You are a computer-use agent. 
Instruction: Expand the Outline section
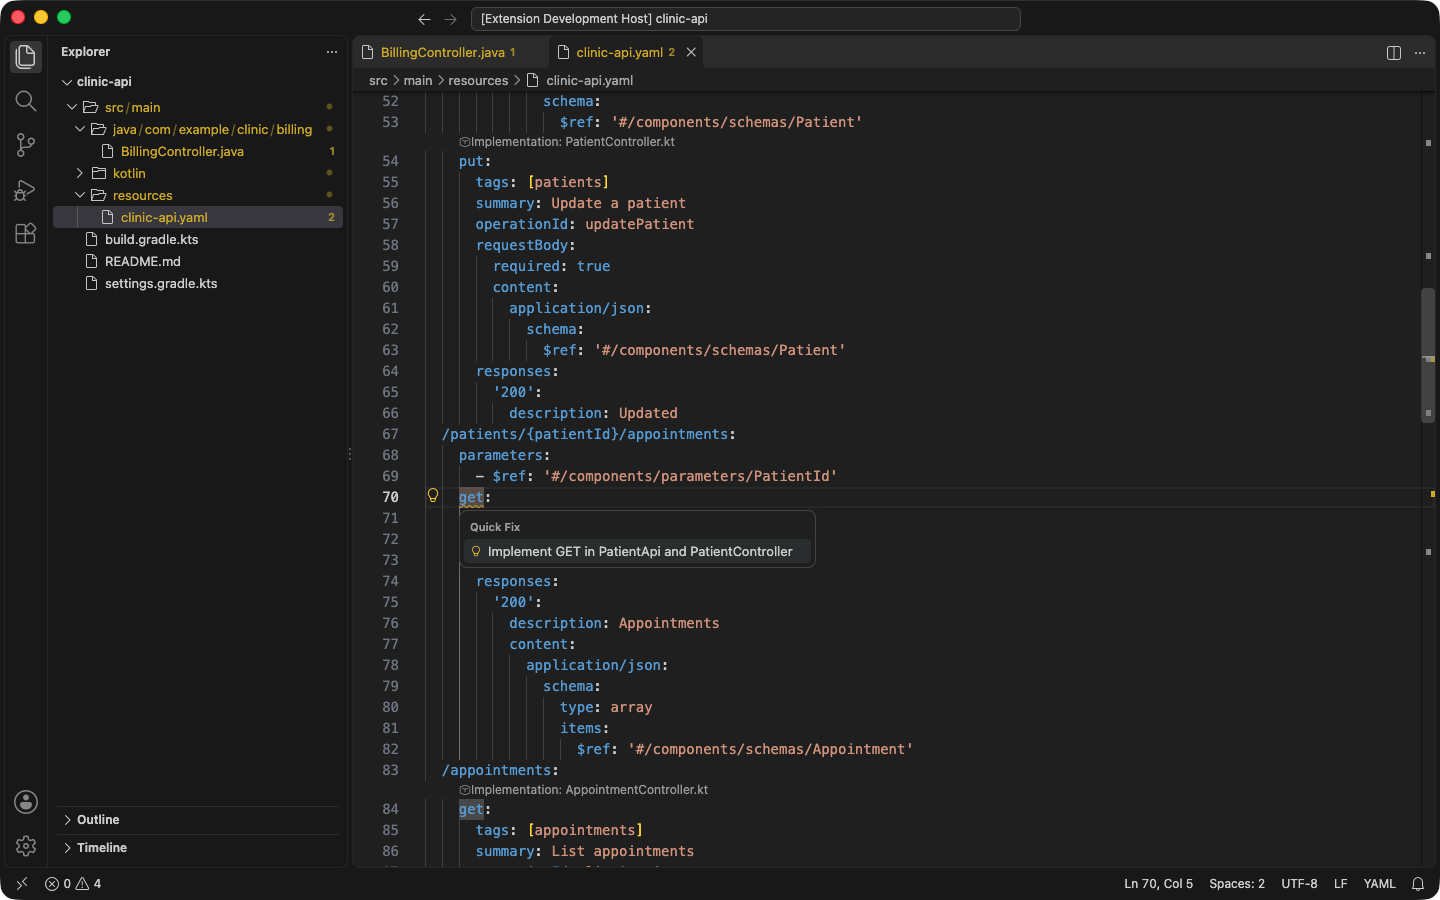(198, 820)
